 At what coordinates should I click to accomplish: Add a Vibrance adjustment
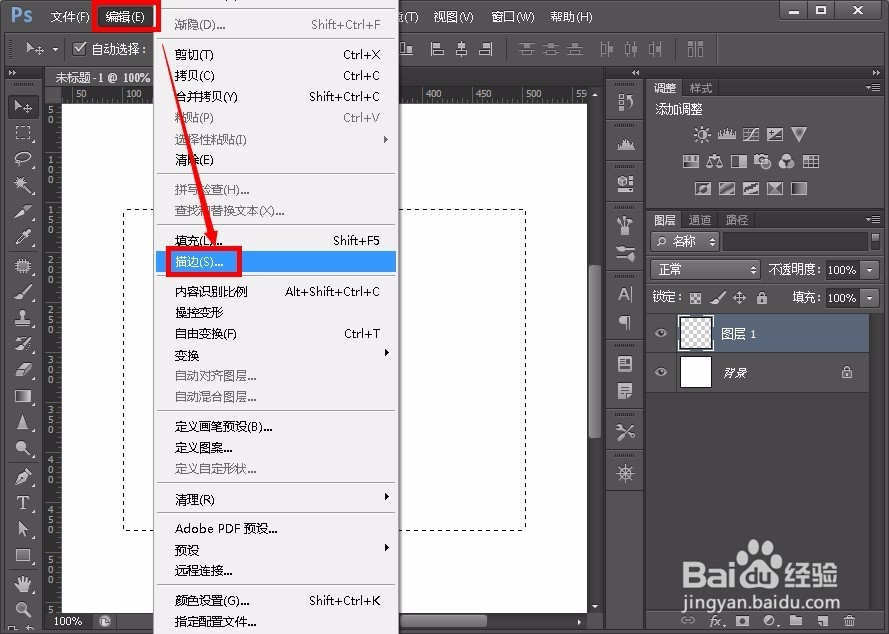pos(799,134)
